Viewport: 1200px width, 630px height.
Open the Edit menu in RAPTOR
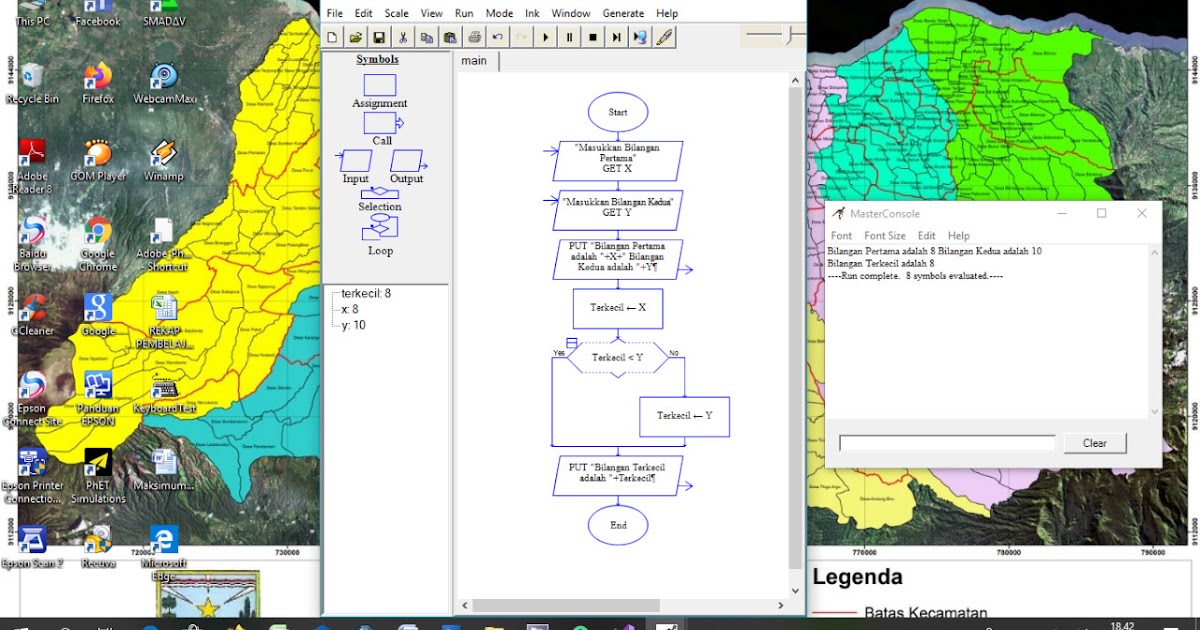pos(363,13)
